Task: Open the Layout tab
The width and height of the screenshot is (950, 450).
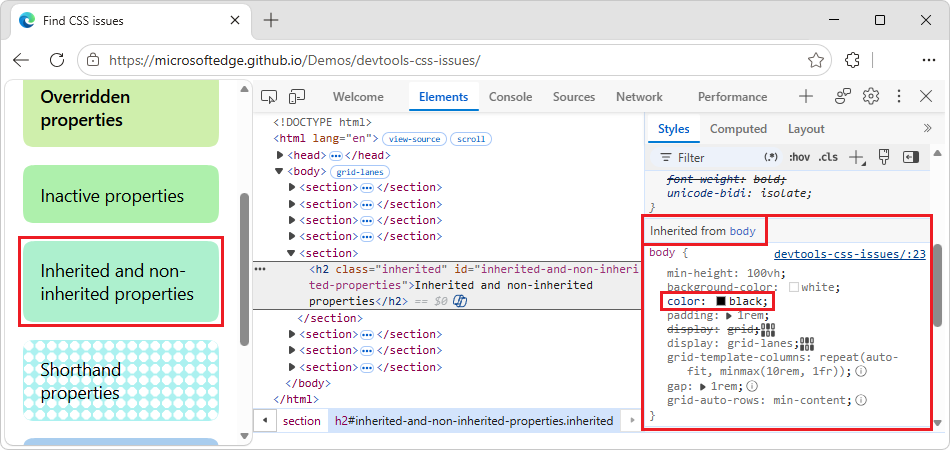Action: coord(806,129)
